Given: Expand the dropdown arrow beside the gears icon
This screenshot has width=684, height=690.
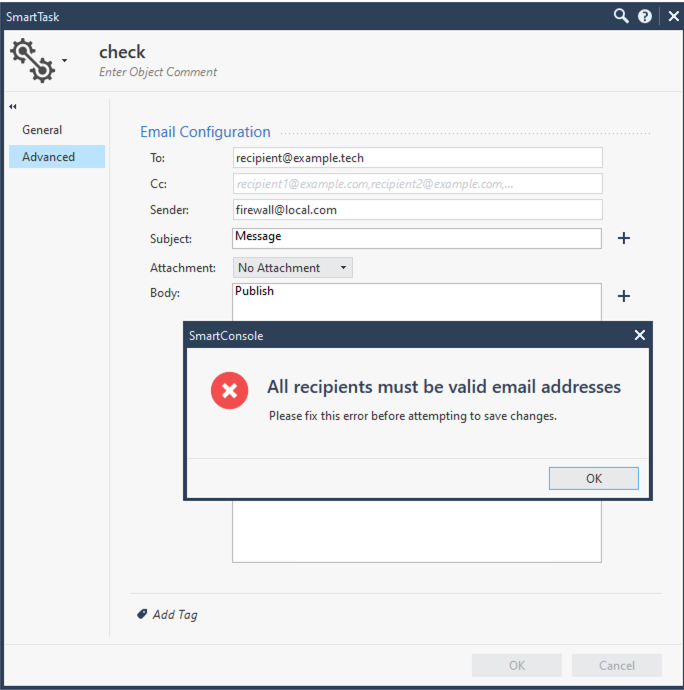Looking at the screenshot, I should pos(65,61).
